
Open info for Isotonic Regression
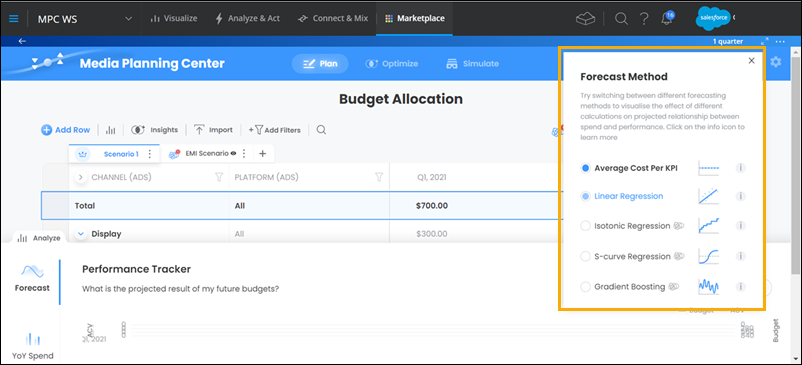741,226
